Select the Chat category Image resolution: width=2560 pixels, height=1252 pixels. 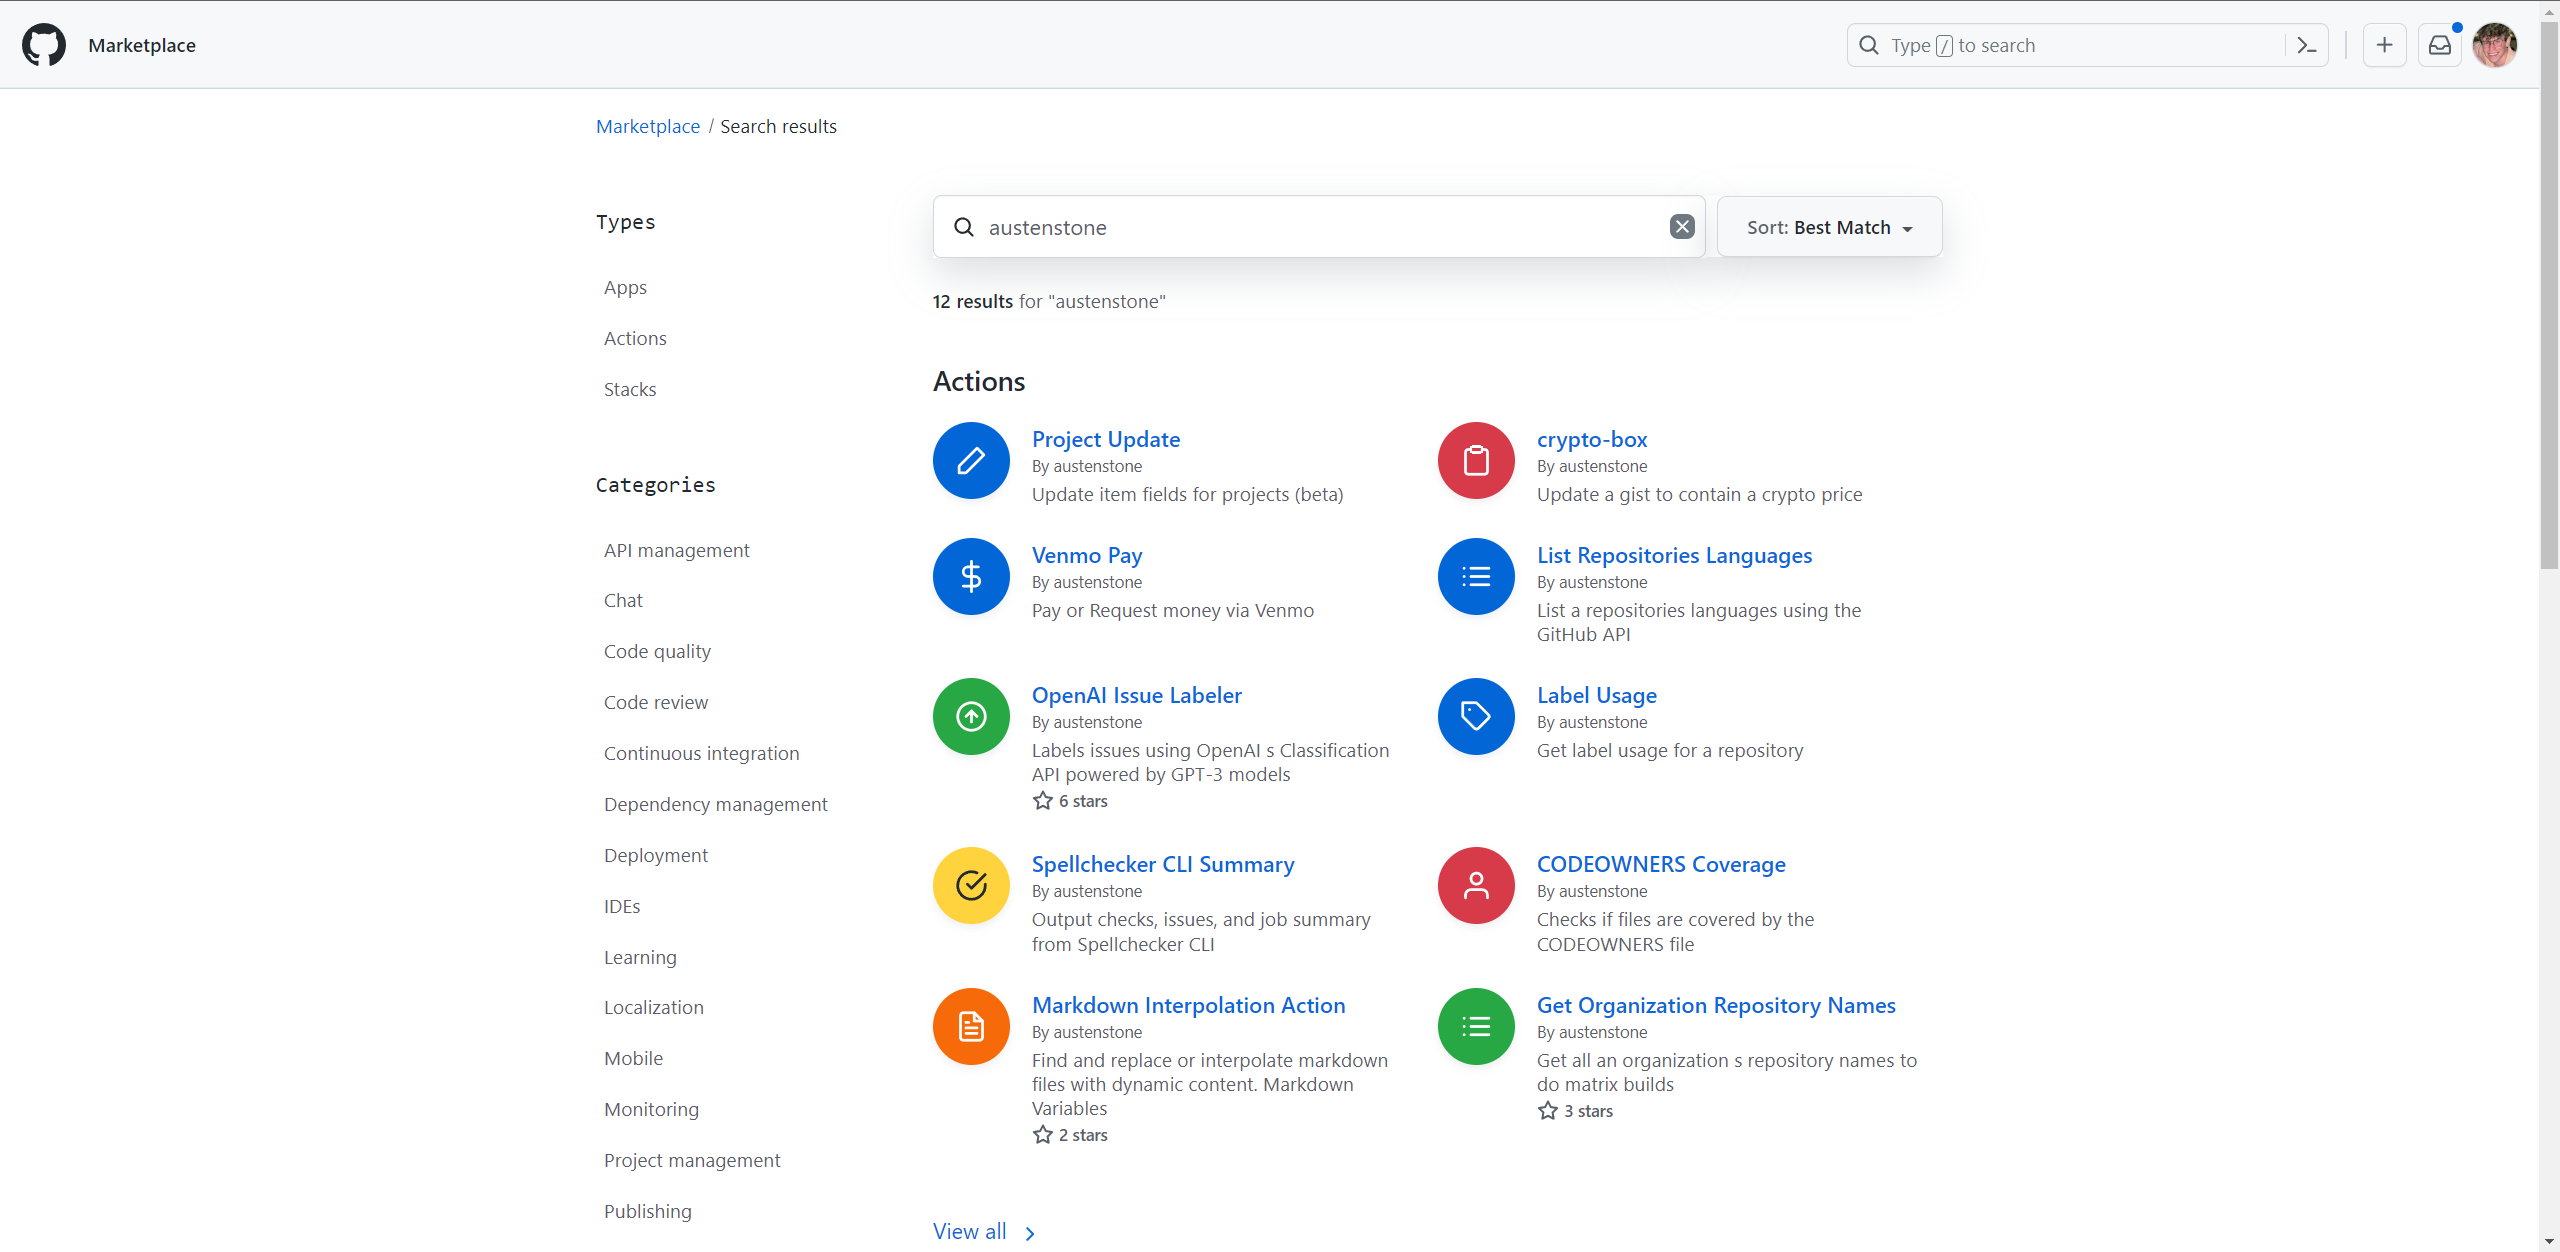point(623,600)
